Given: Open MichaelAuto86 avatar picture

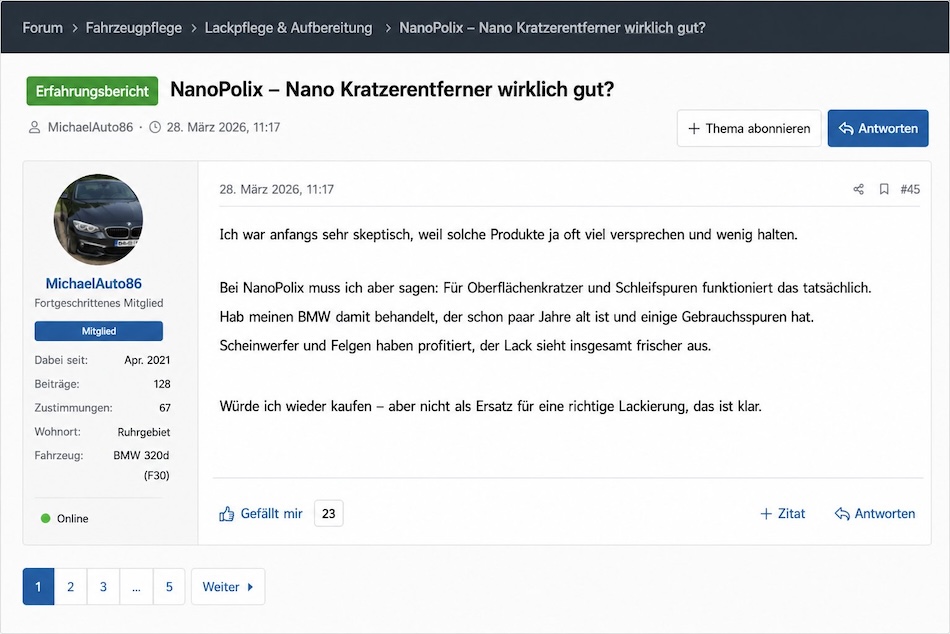Looking at the screenshot, I should coord(98,219).
